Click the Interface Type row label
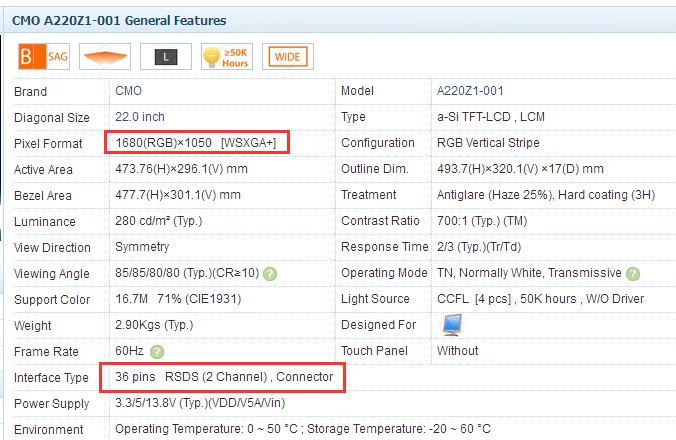This screenshot has height=440, width=676. tap(51, 378)
